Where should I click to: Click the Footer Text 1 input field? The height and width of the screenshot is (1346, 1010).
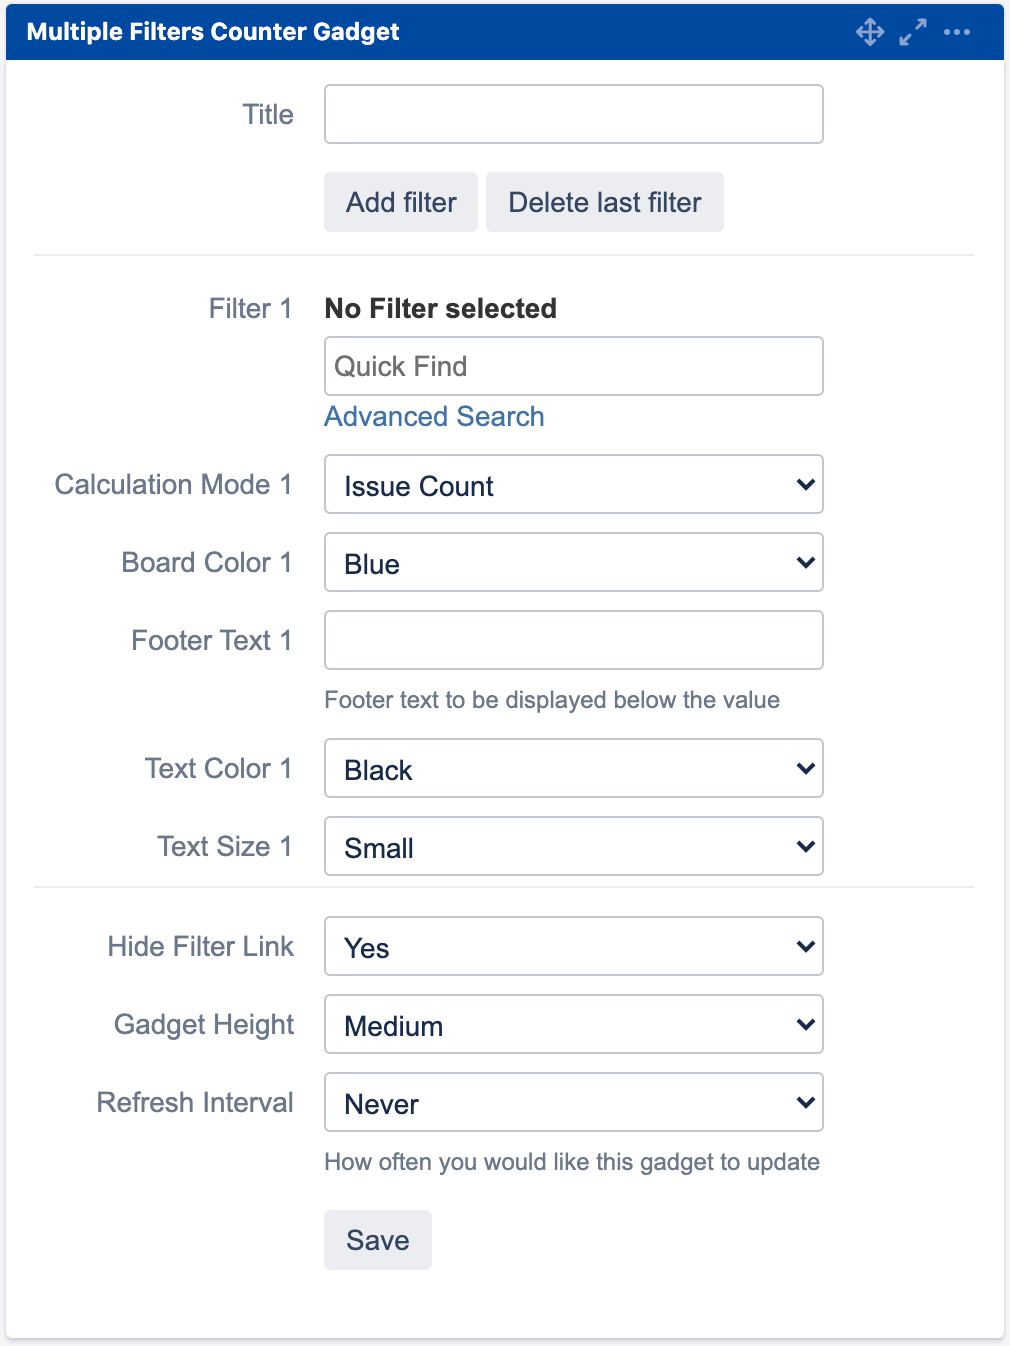tap(574, 641)
